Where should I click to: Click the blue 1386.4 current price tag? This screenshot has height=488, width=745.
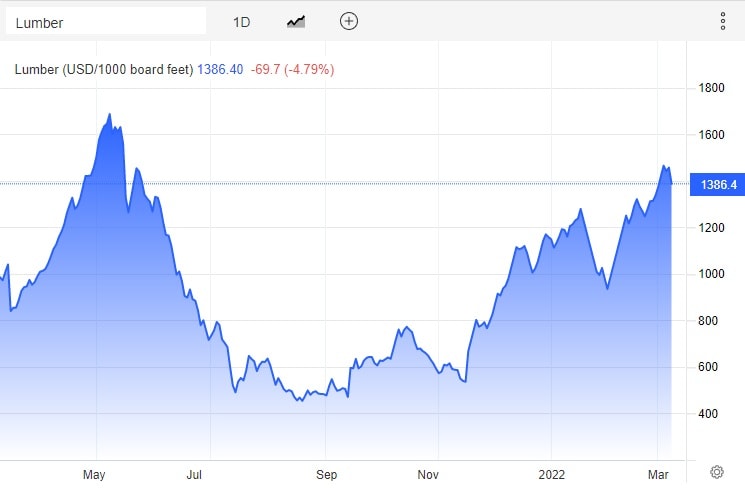pyautogui.click(x=718, y=185)
